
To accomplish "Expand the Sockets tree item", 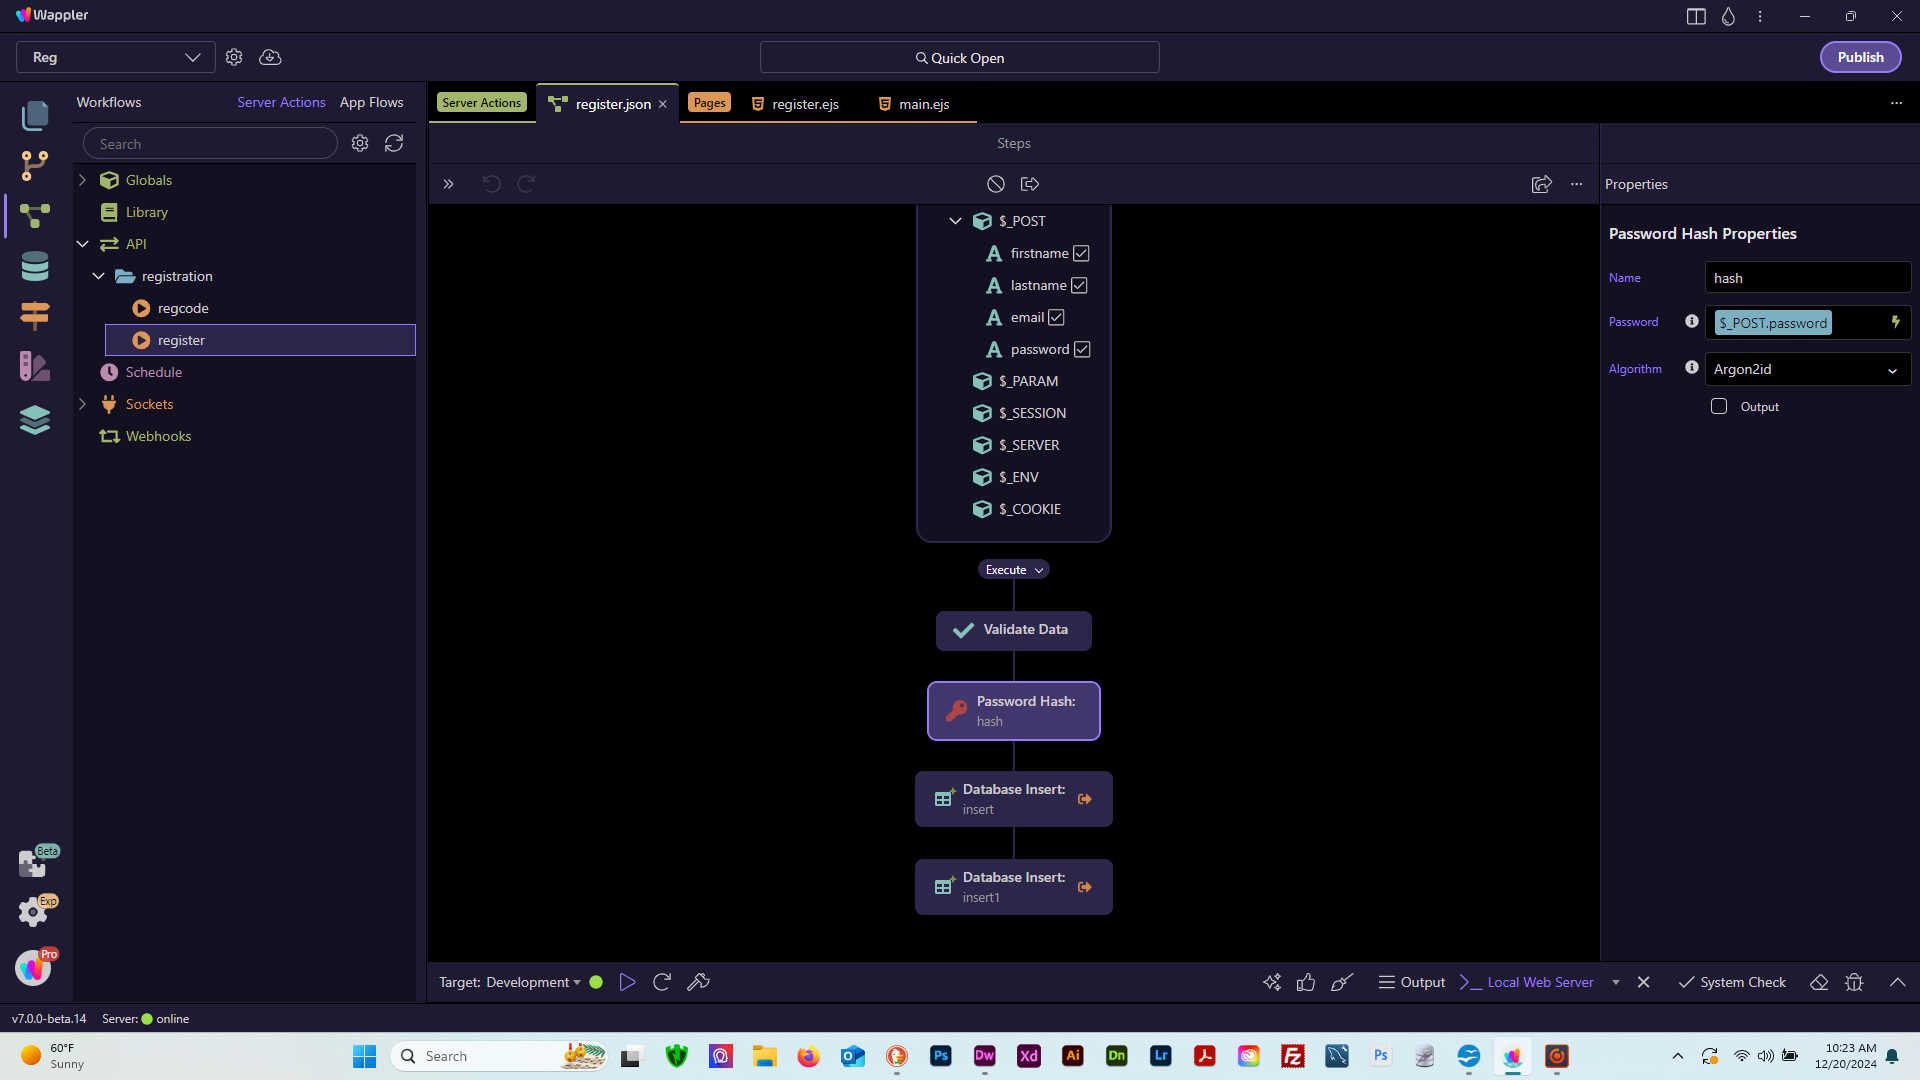I will point(83,404).
